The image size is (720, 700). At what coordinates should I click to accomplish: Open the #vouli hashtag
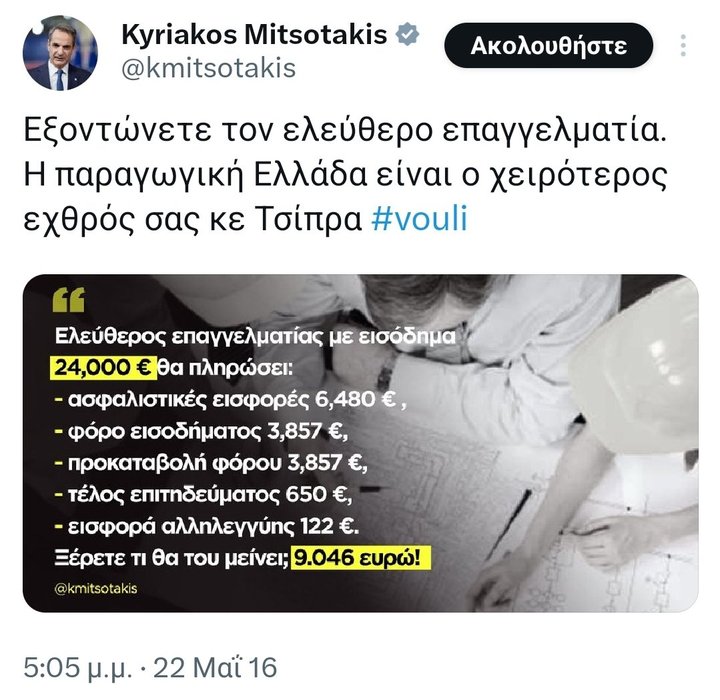coord(419,218)
